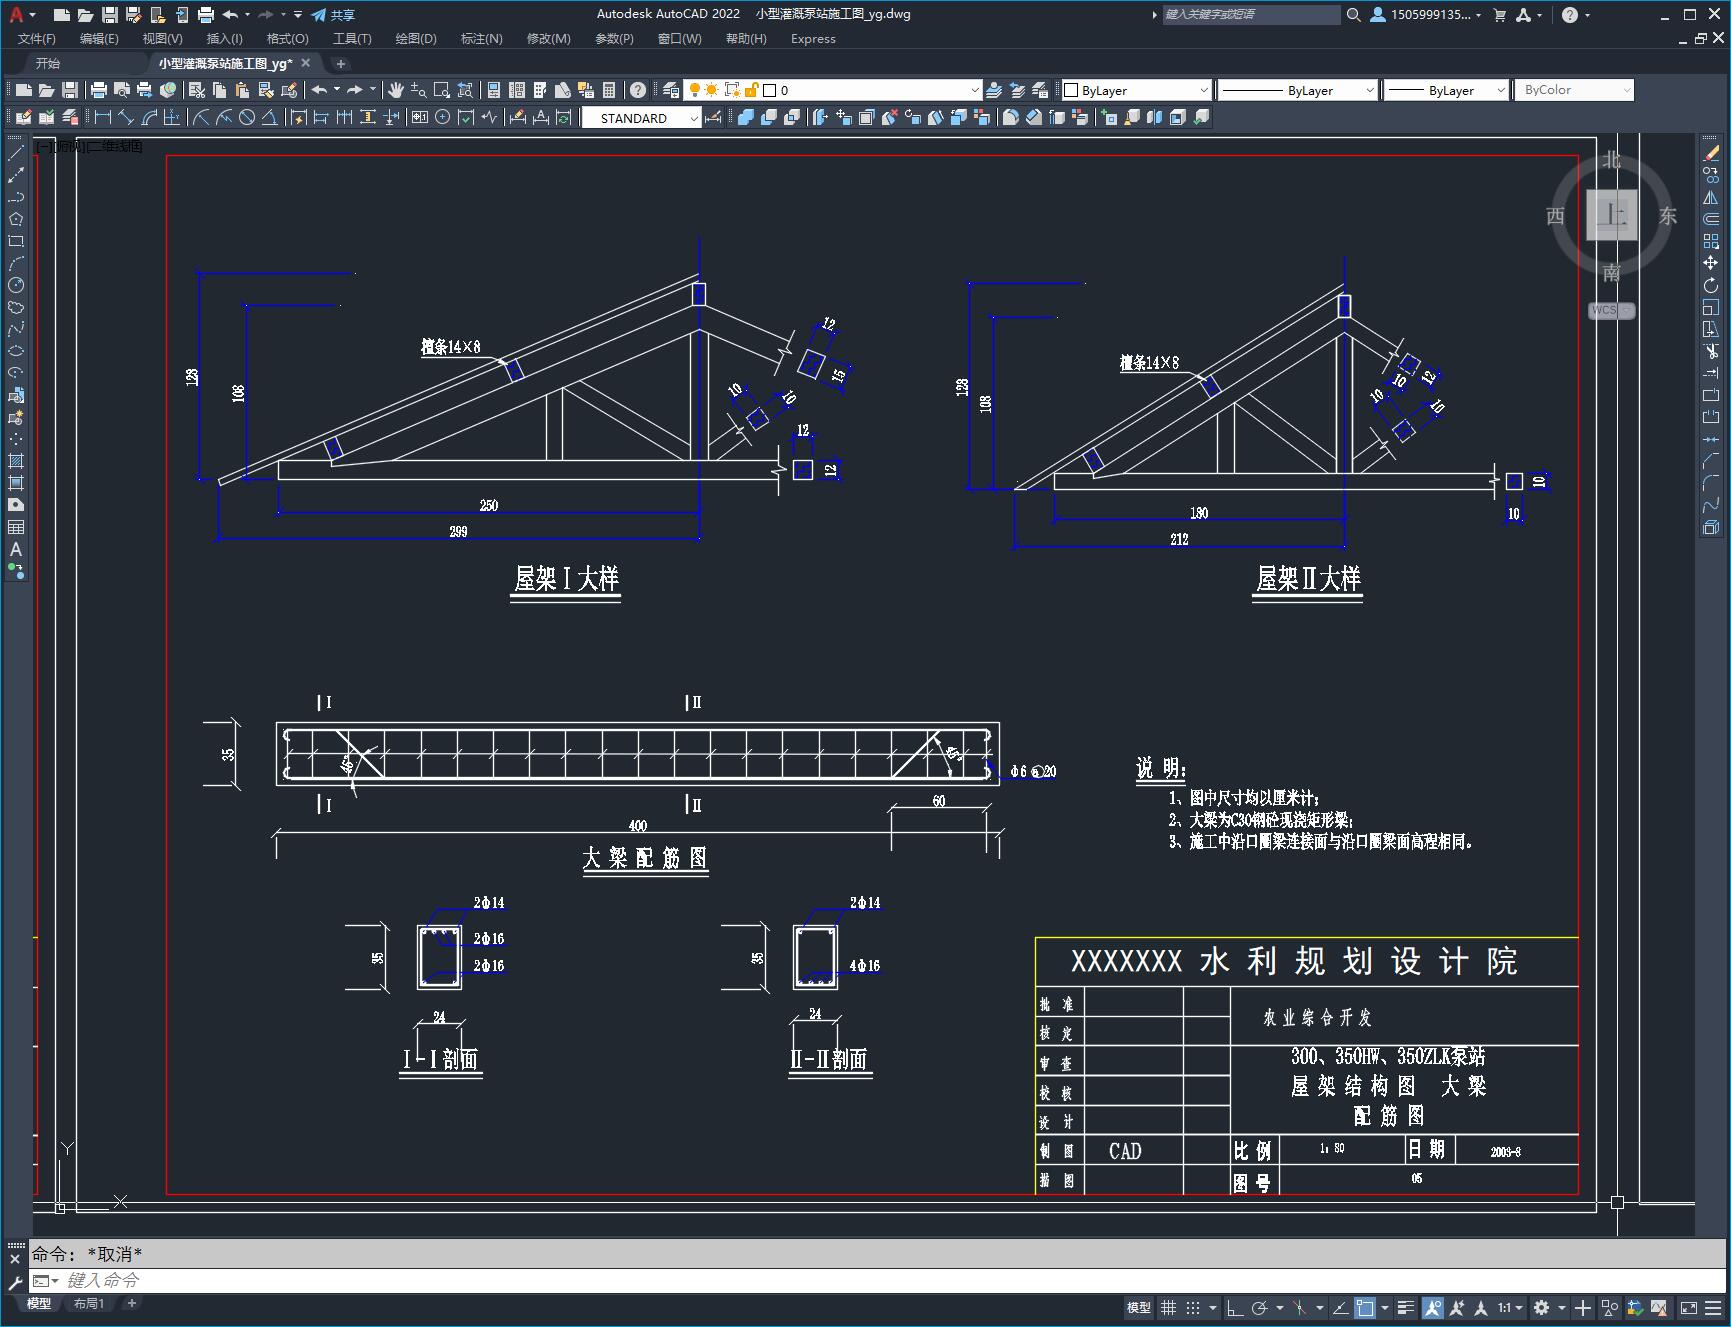Toggle snap mode dots in status bar

pyautogui.click(x=1192, y=1307)
